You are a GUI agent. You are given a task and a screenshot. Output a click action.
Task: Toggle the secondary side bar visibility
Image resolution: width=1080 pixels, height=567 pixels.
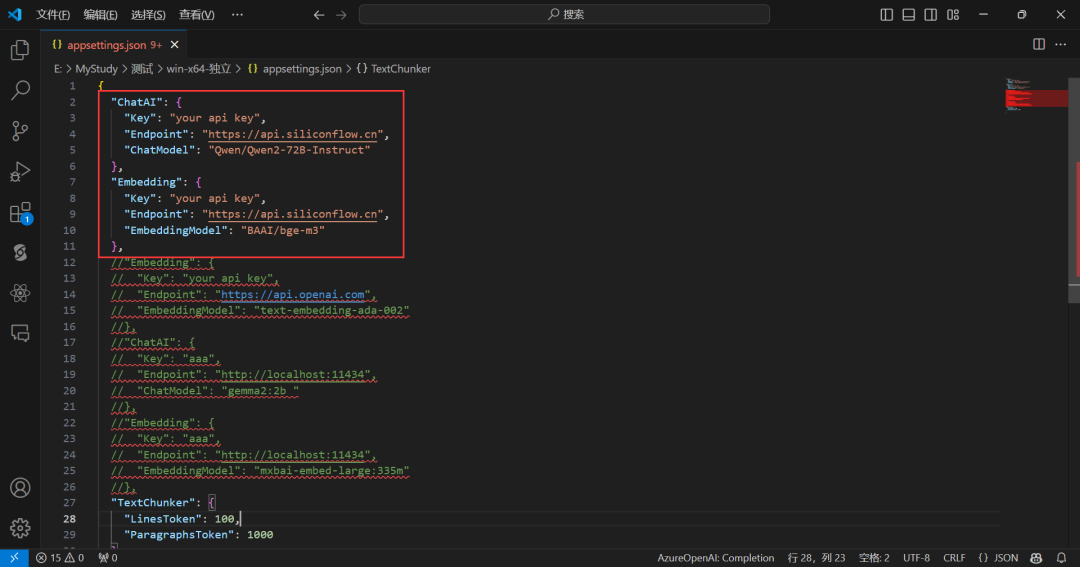click(x=931, y=15)
